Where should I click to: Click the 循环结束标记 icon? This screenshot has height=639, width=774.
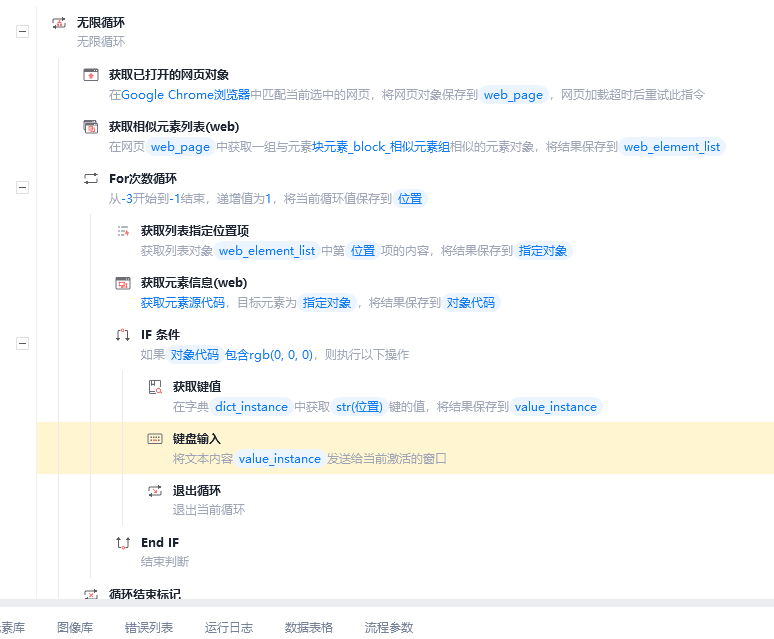pos(91,594)
